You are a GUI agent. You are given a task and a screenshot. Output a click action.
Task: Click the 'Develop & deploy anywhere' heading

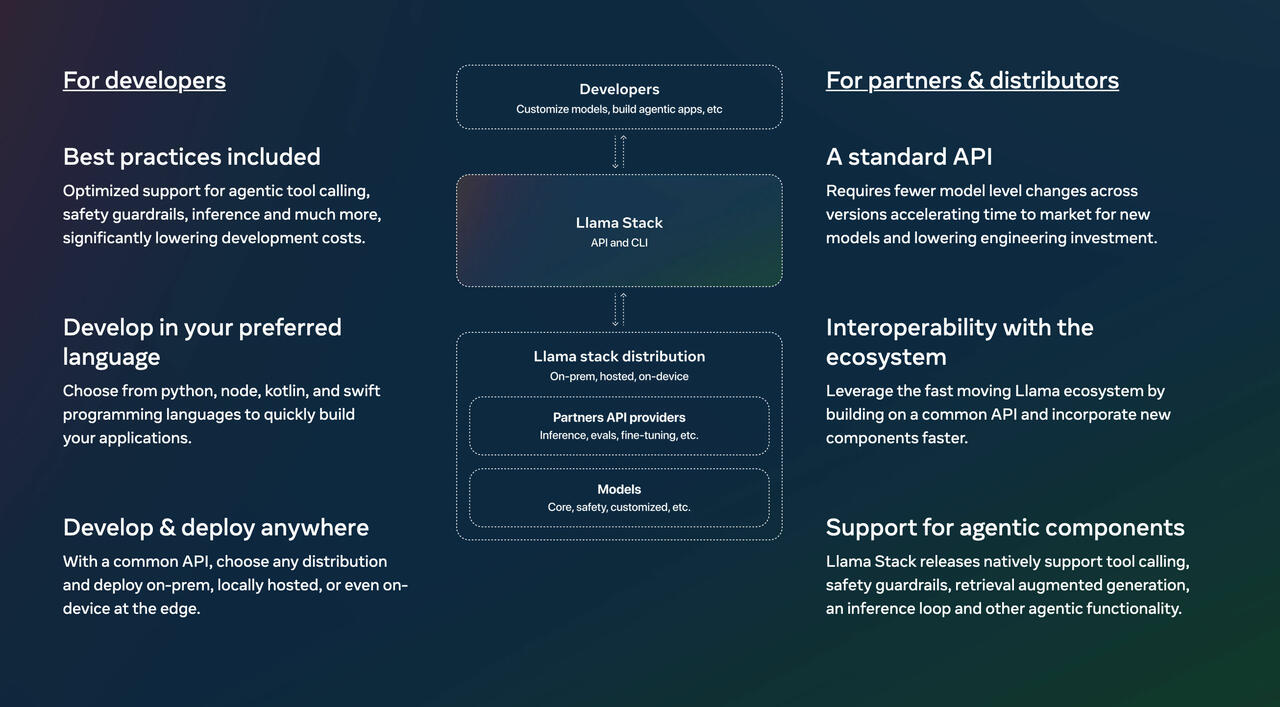[x=216, y=527]
